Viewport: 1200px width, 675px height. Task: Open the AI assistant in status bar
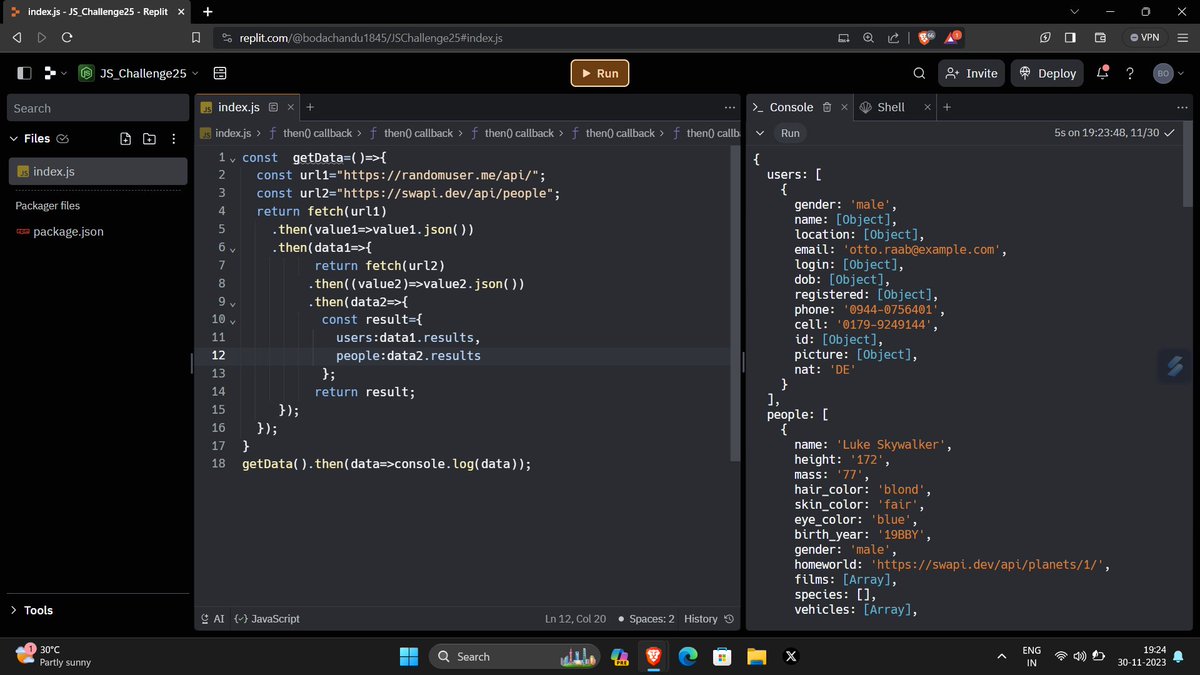click(213, 619)
